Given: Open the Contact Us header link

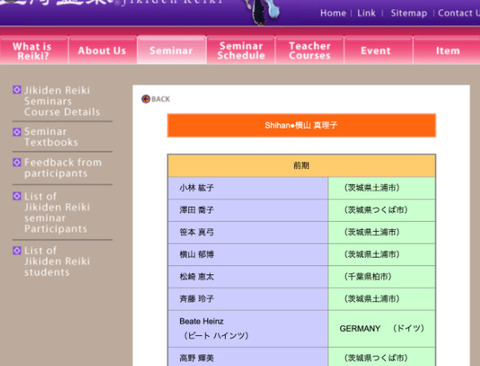Looking at the screenshot, I should (x=459, y=13).
